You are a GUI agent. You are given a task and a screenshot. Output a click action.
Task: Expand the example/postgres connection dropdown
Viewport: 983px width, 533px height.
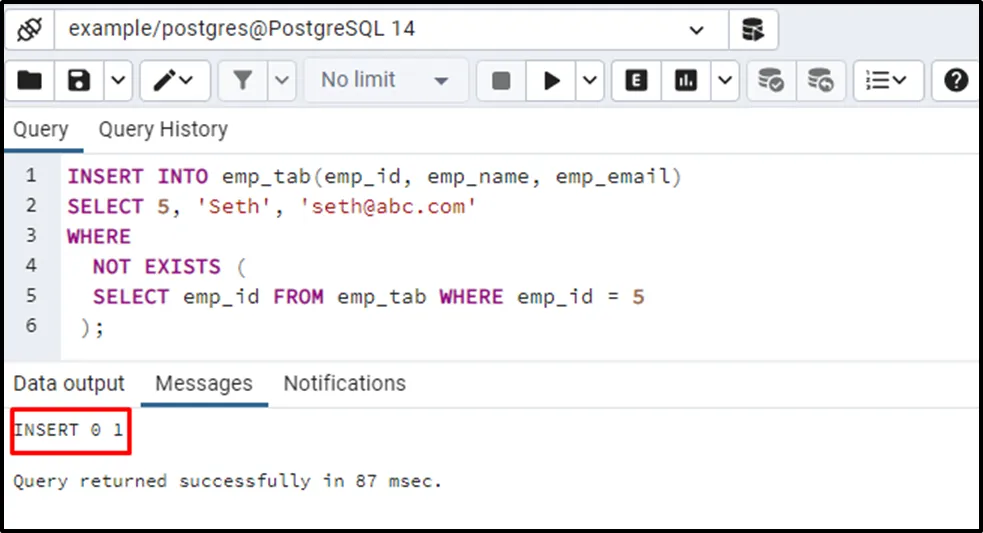697,30
